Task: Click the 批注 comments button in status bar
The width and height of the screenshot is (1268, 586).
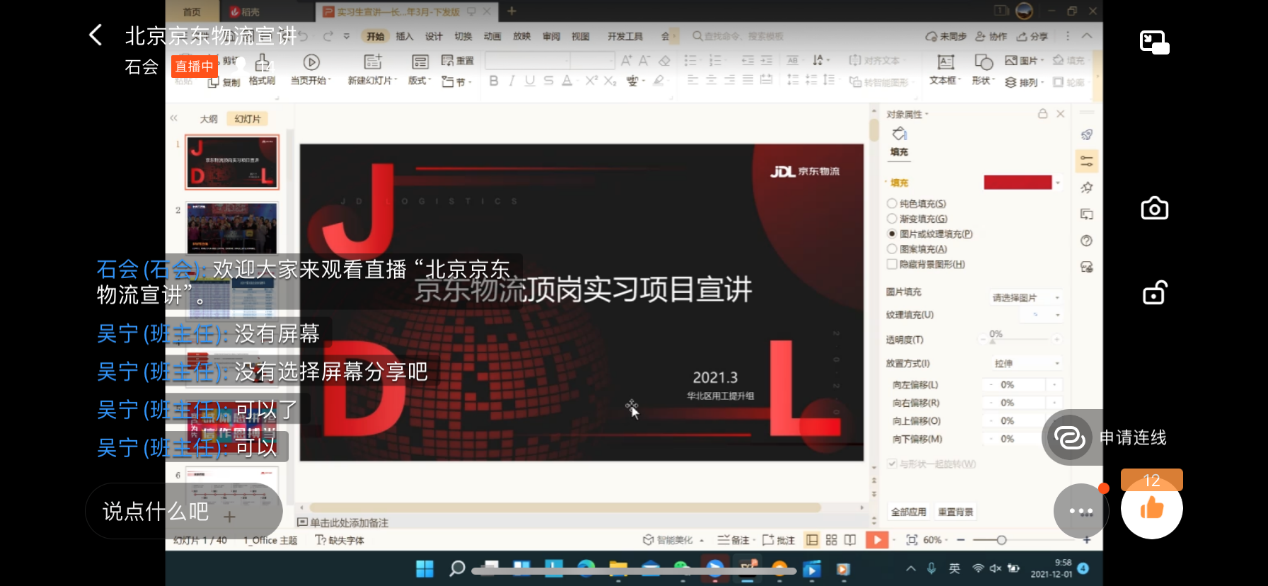Action: (x=780, y=540)
